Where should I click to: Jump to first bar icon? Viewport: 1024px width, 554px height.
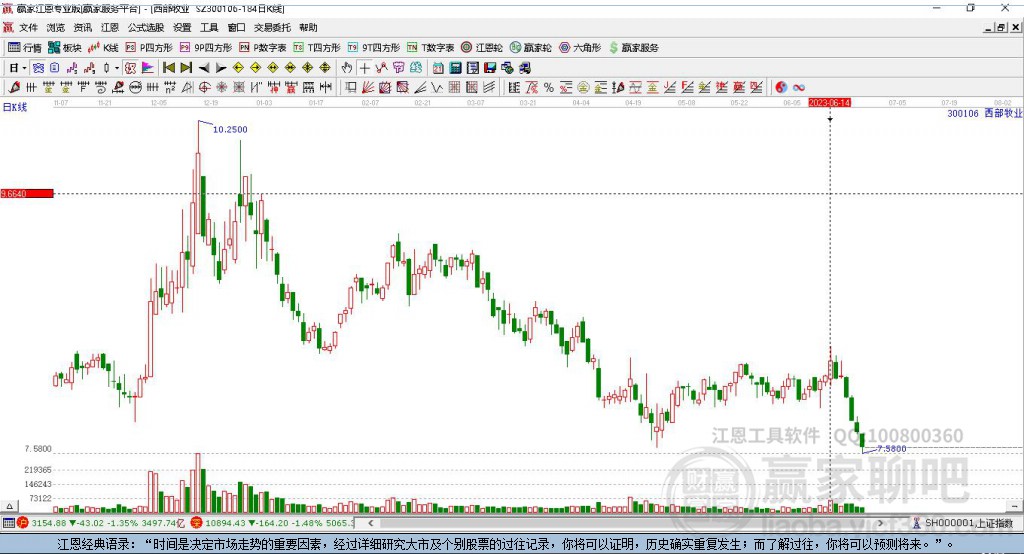click(x=168, y=68)
